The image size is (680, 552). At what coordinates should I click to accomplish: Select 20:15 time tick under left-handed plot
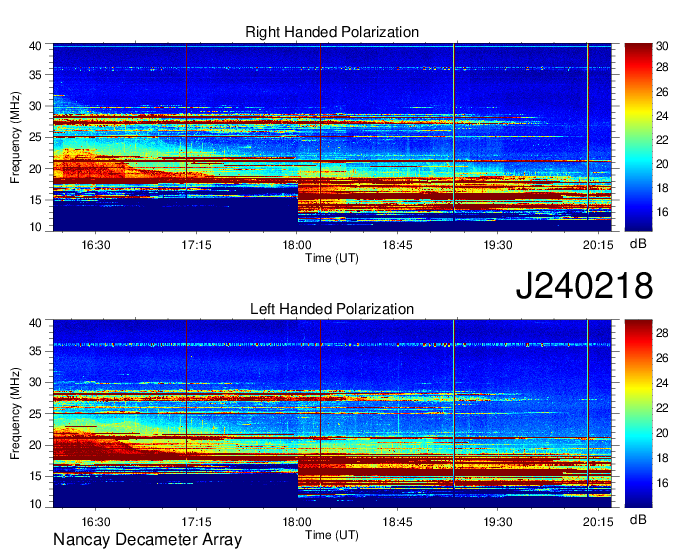[598, 522]
